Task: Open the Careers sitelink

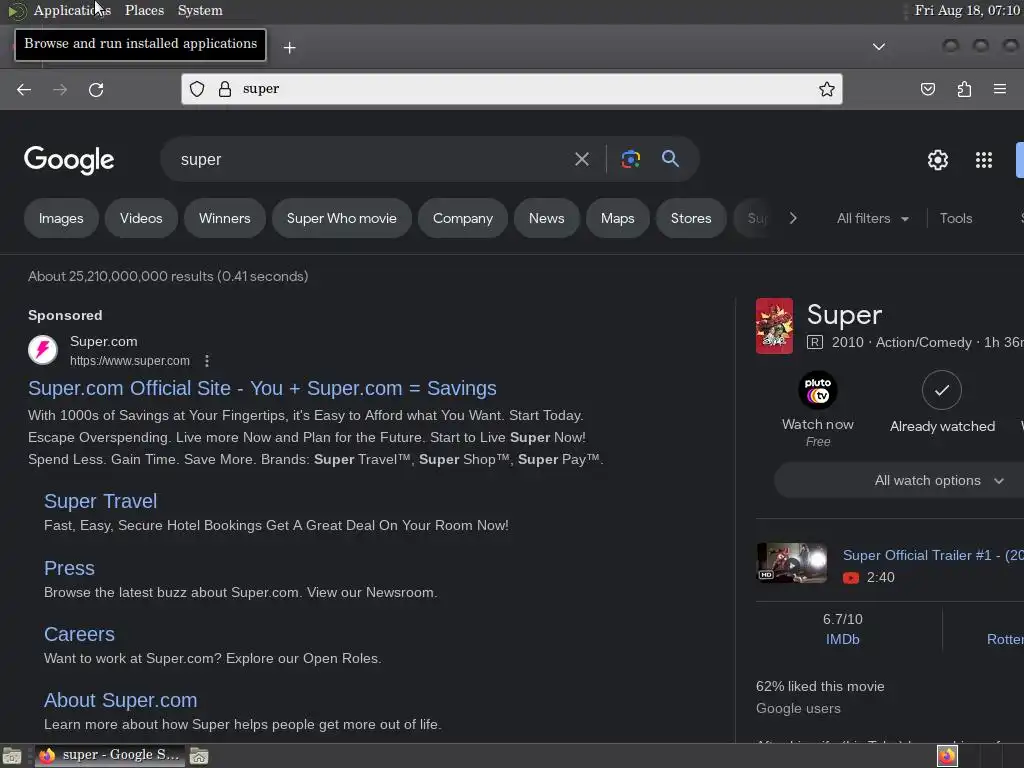Action: tap(79, 634)
